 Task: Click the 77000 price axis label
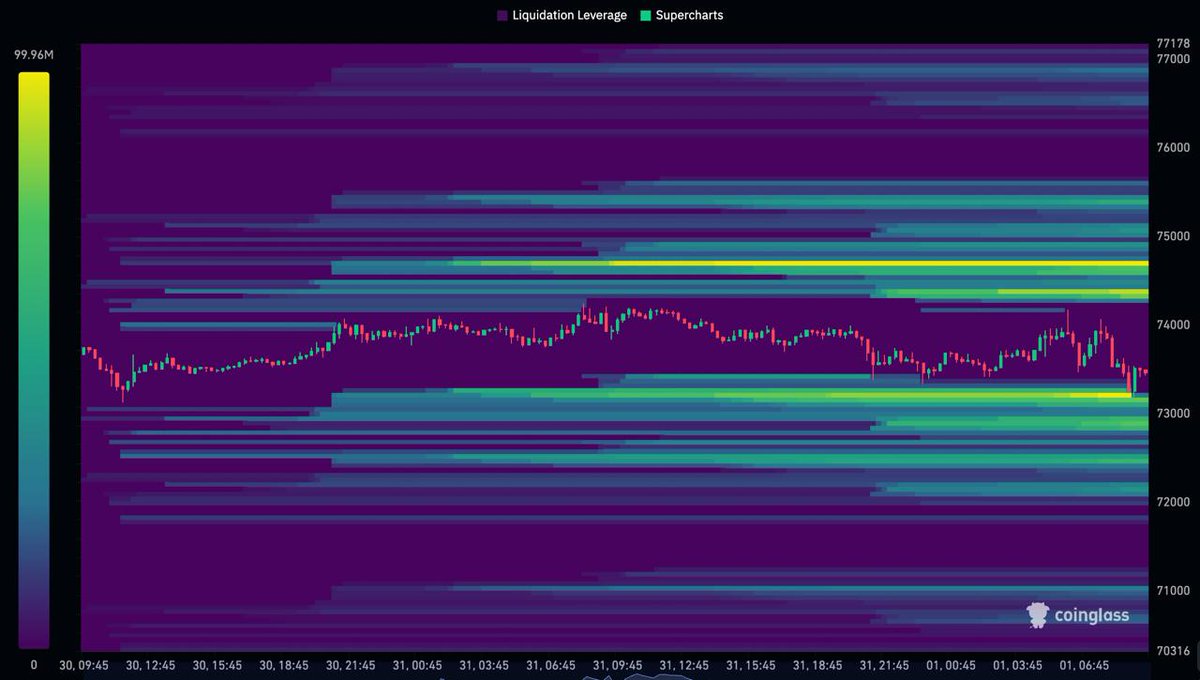1172,59
